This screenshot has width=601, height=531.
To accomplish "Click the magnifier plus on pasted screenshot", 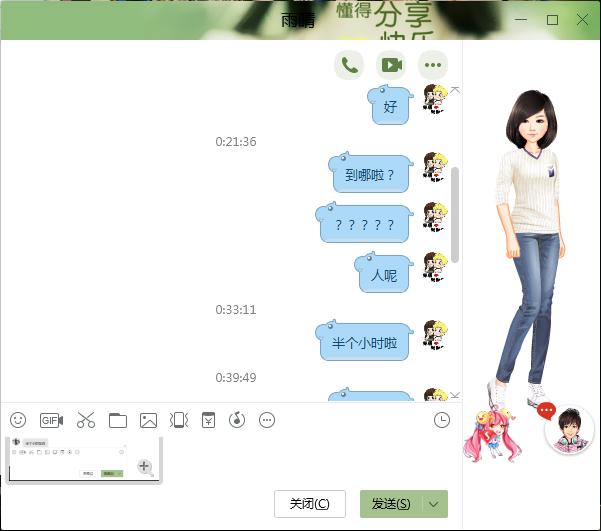I will 145,467.
